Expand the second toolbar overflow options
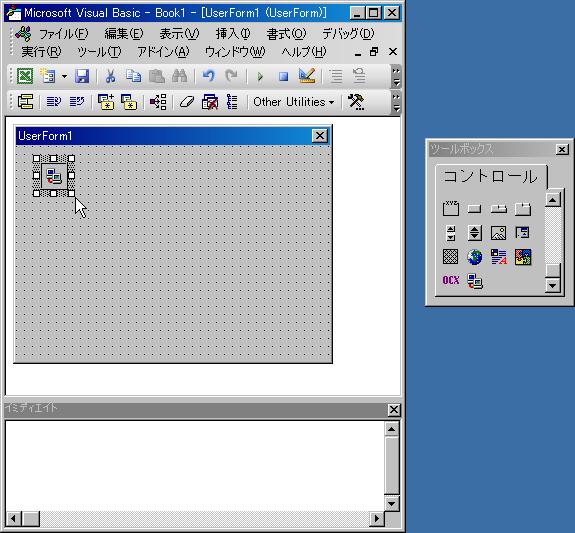The image size is (575, 533). point(396,102)
